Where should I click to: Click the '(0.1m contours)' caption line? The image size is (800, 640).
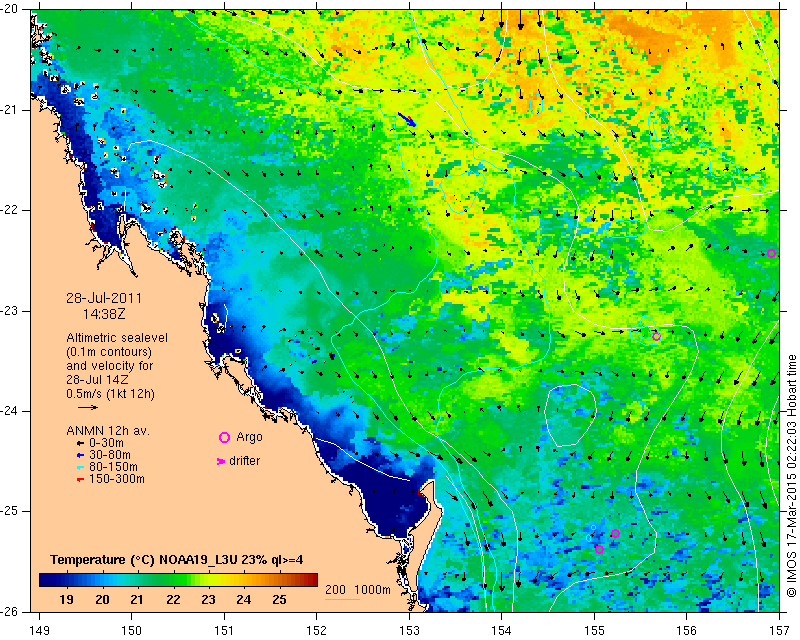pyautogui.click(x=109, y=352)
